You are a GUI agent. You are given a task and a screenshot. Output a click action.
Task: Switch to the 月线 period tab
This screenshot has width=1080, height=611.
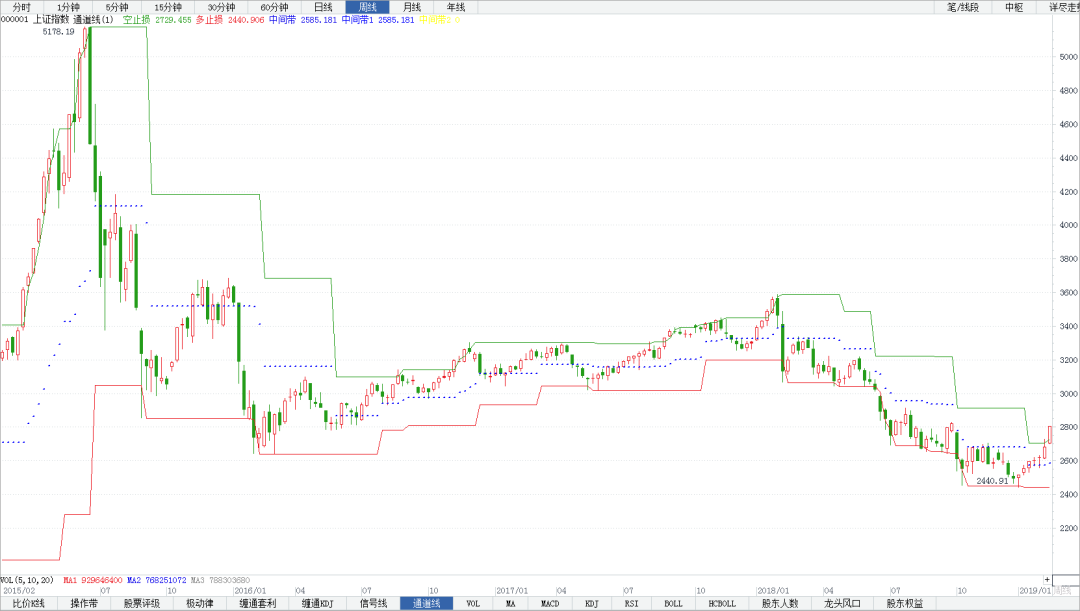(x=411, y=7)
